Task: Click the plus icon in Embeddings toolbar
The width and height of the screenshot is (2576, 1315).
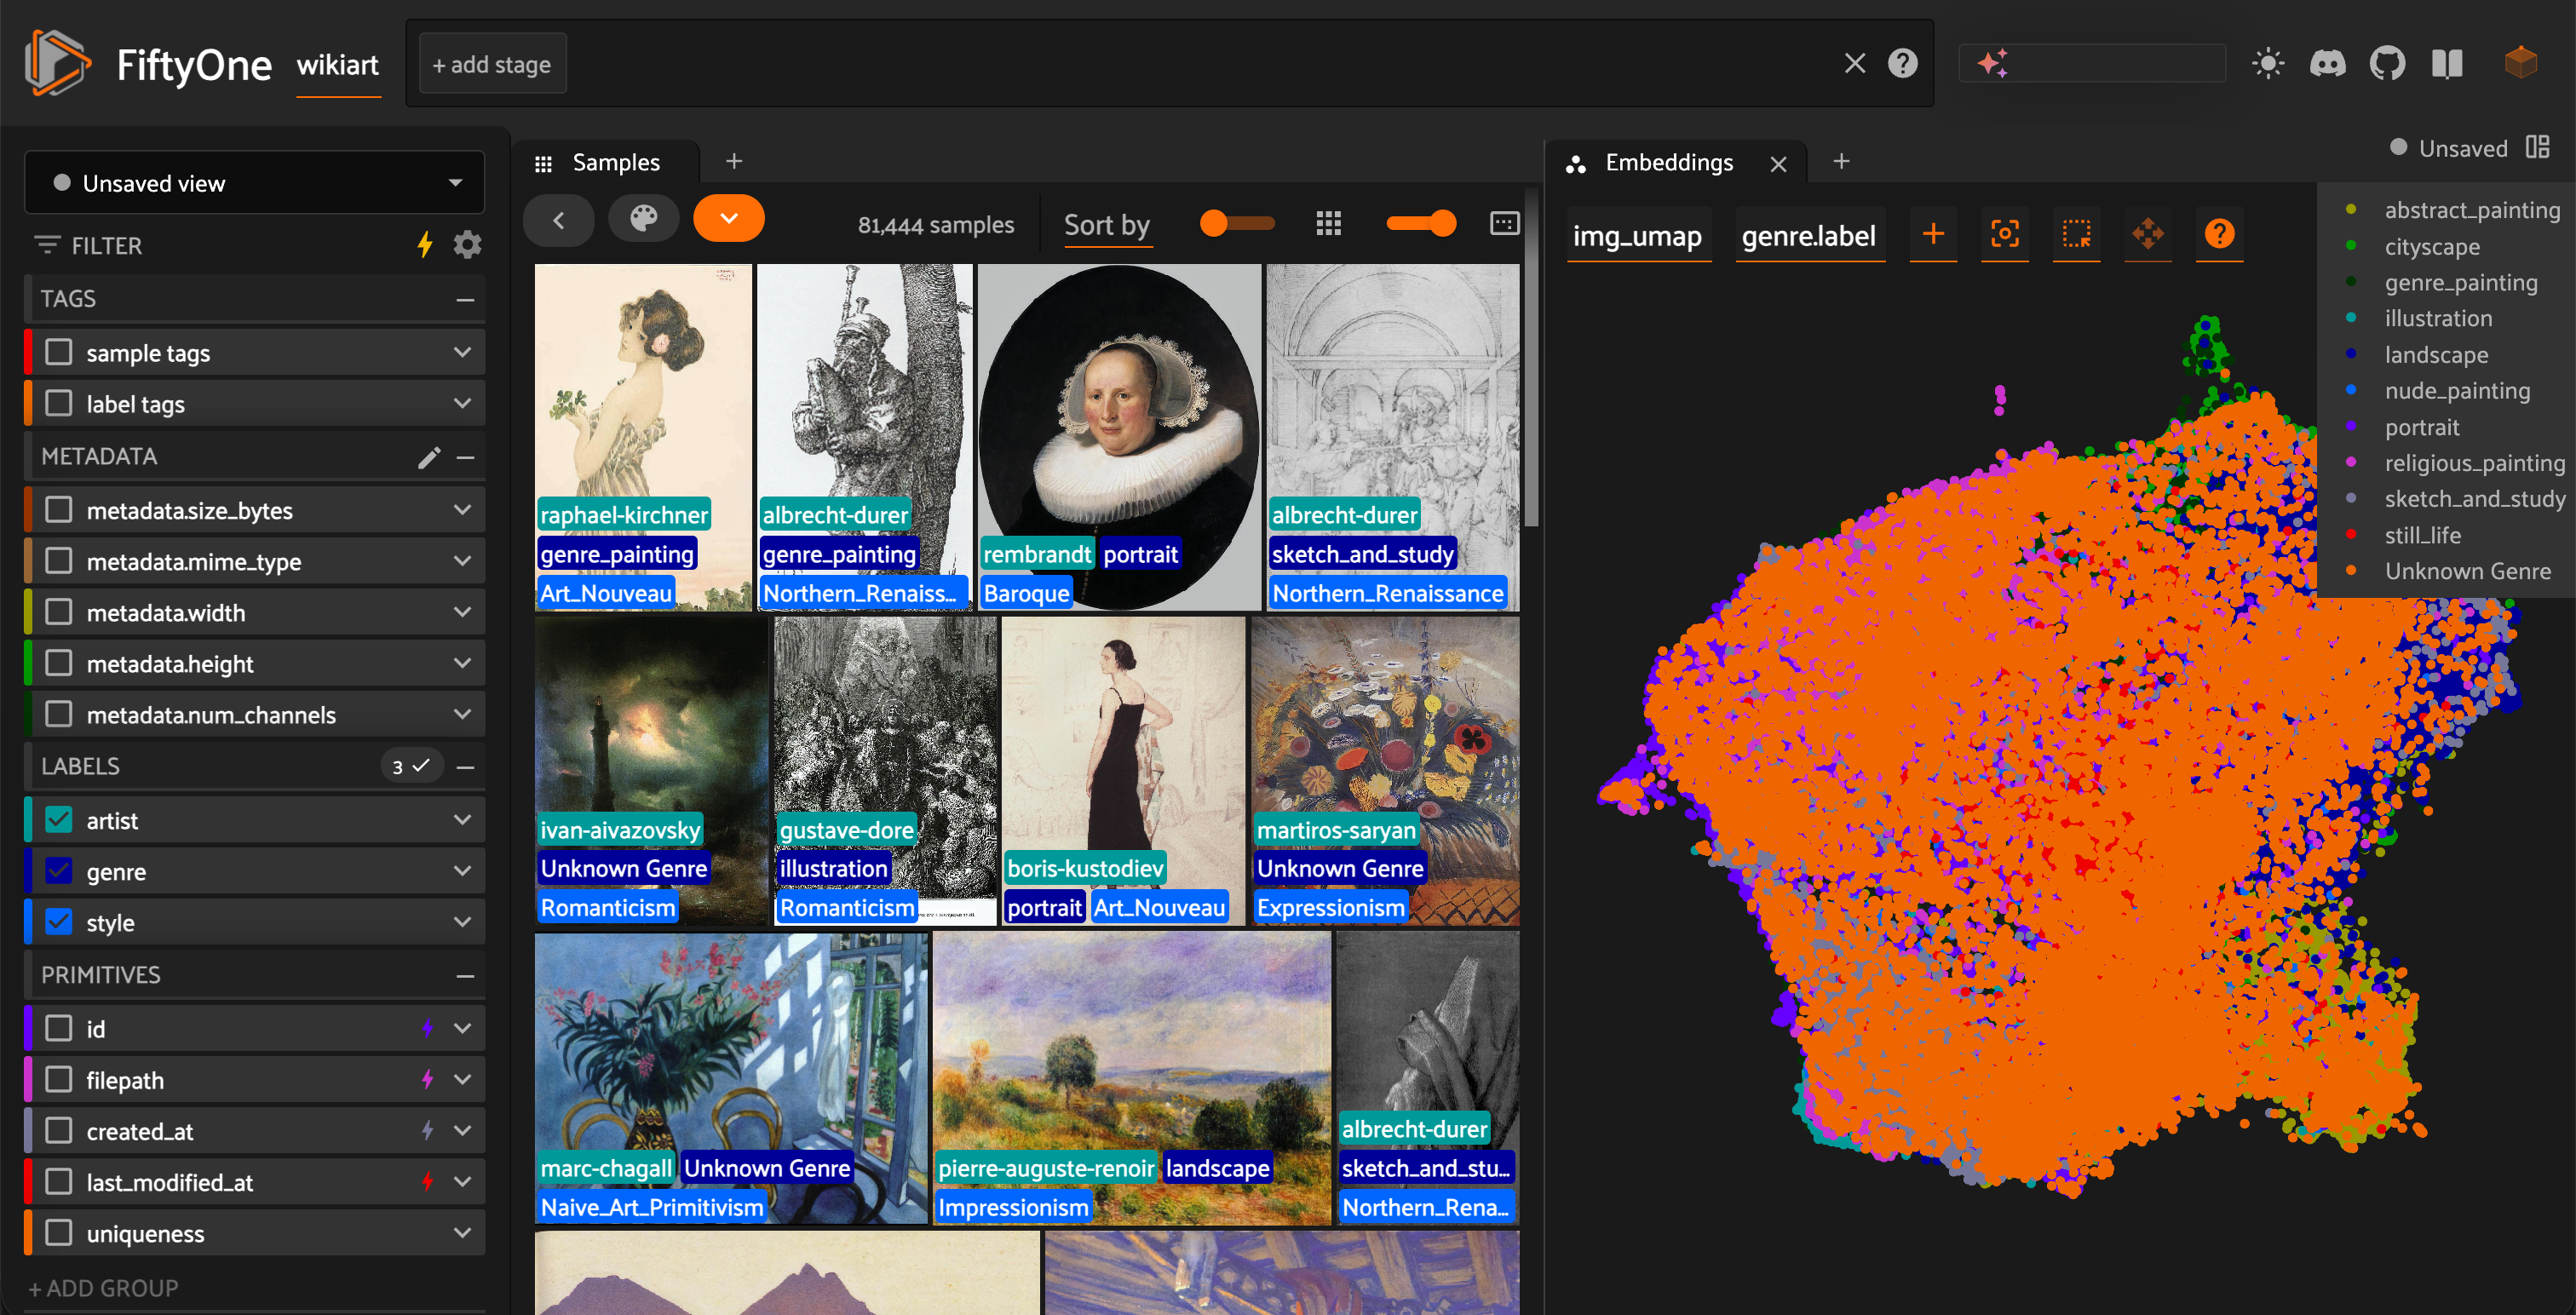Action: pos(1933,235)
